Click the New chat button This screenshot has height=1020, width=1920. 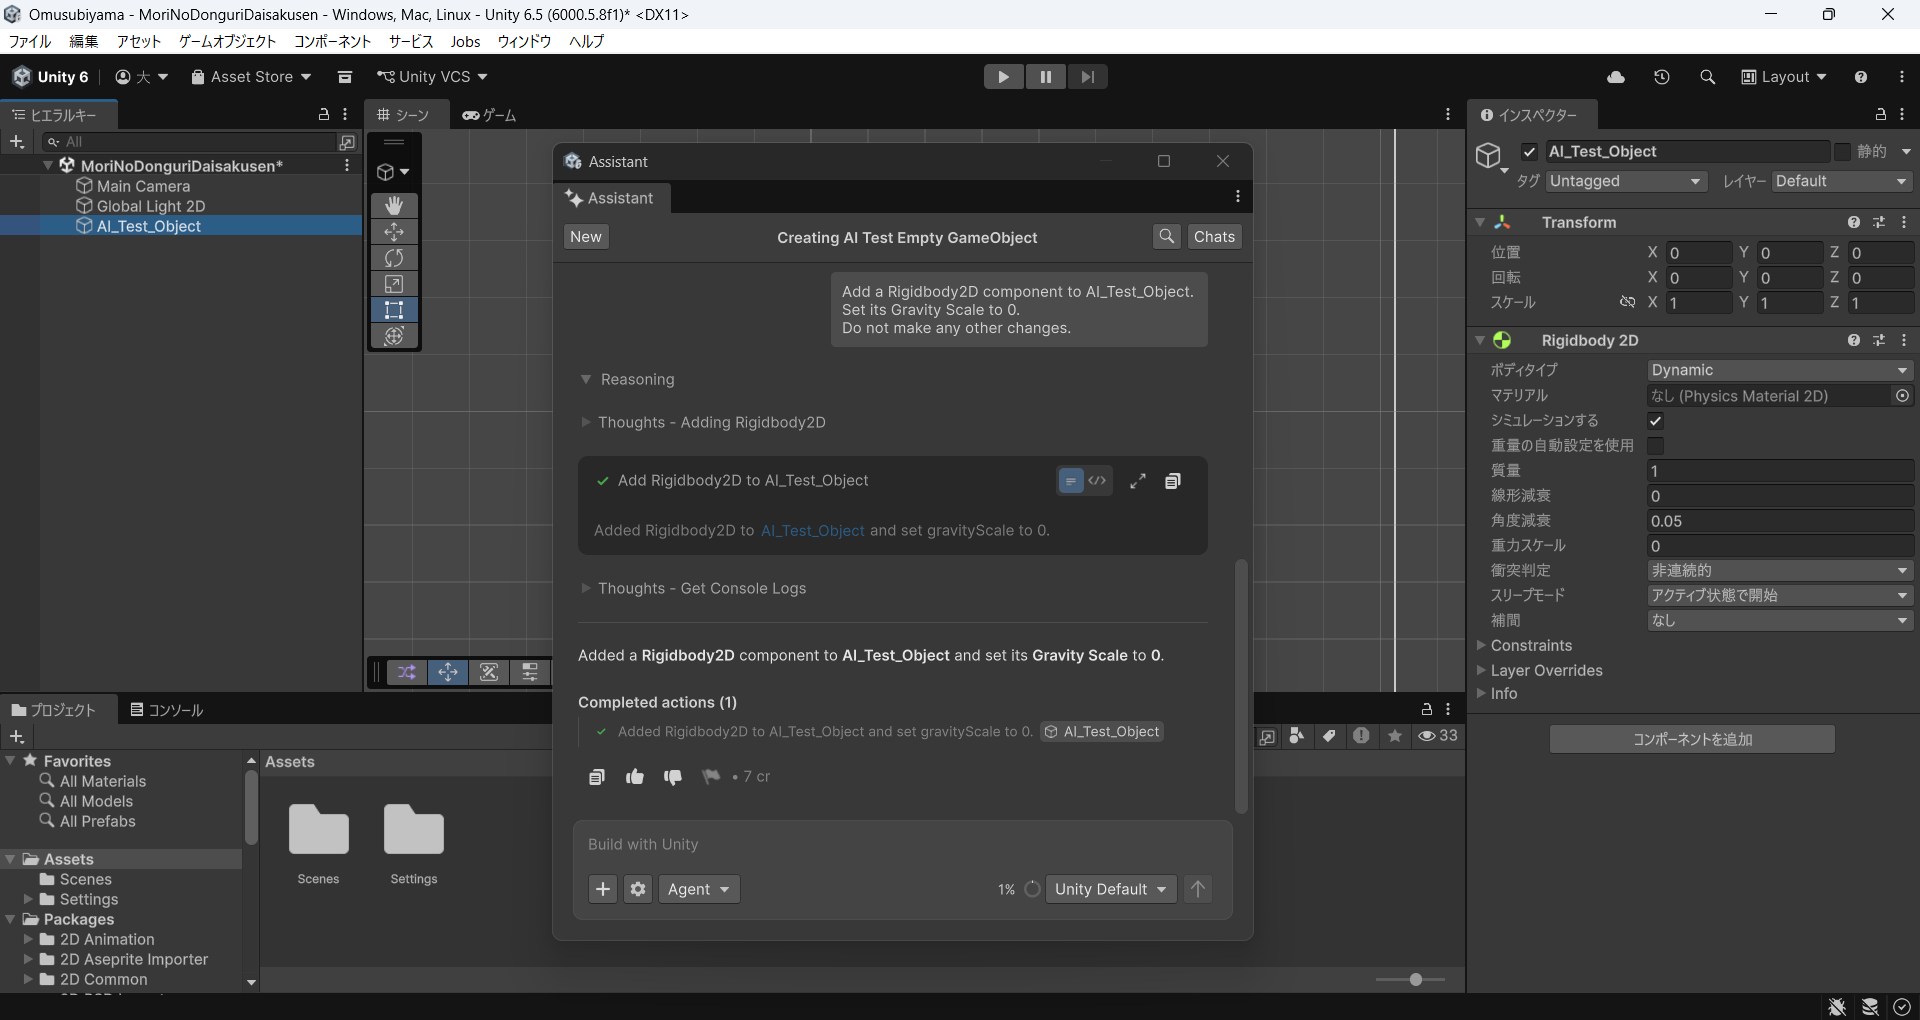(586, 237)
